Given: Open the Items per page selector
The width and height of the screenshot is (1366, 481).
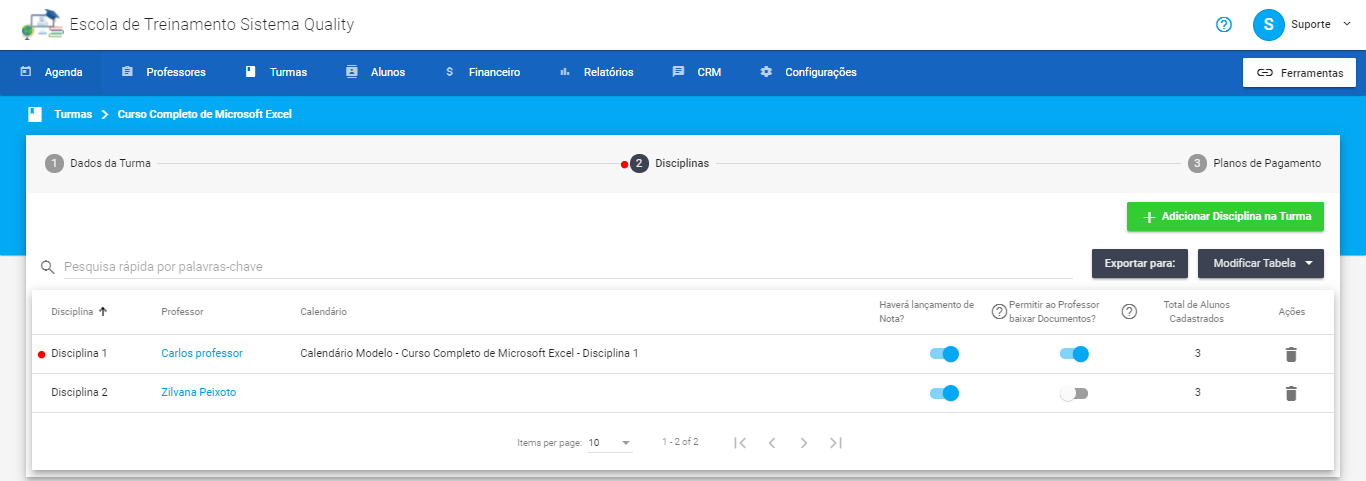Looking at the screenshot, I should [x=610, y=443].
